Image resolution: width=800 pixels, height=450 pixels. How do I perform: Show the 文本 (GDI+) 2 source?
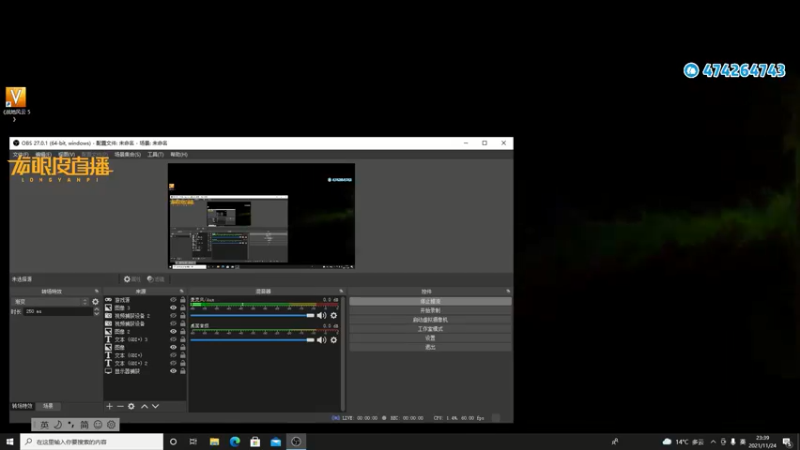pyautogui.click(x=173, y=363)
